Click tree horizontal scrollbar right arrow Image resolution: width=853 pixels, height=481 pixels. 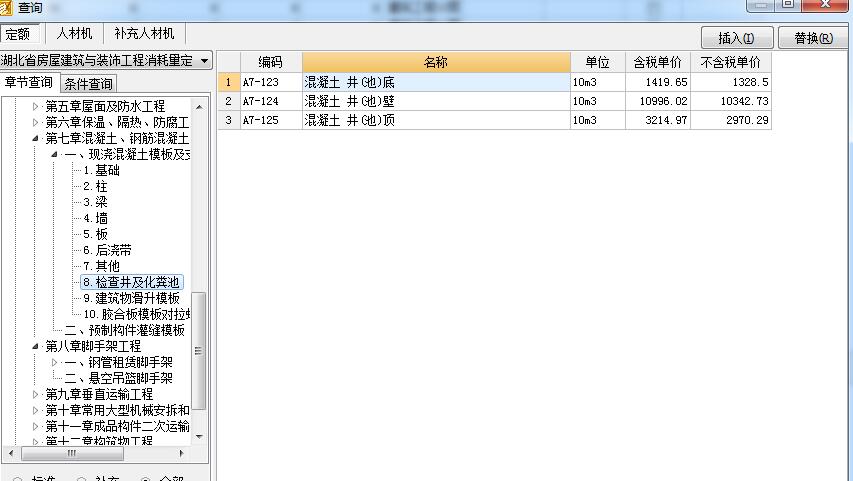(181, 453)
